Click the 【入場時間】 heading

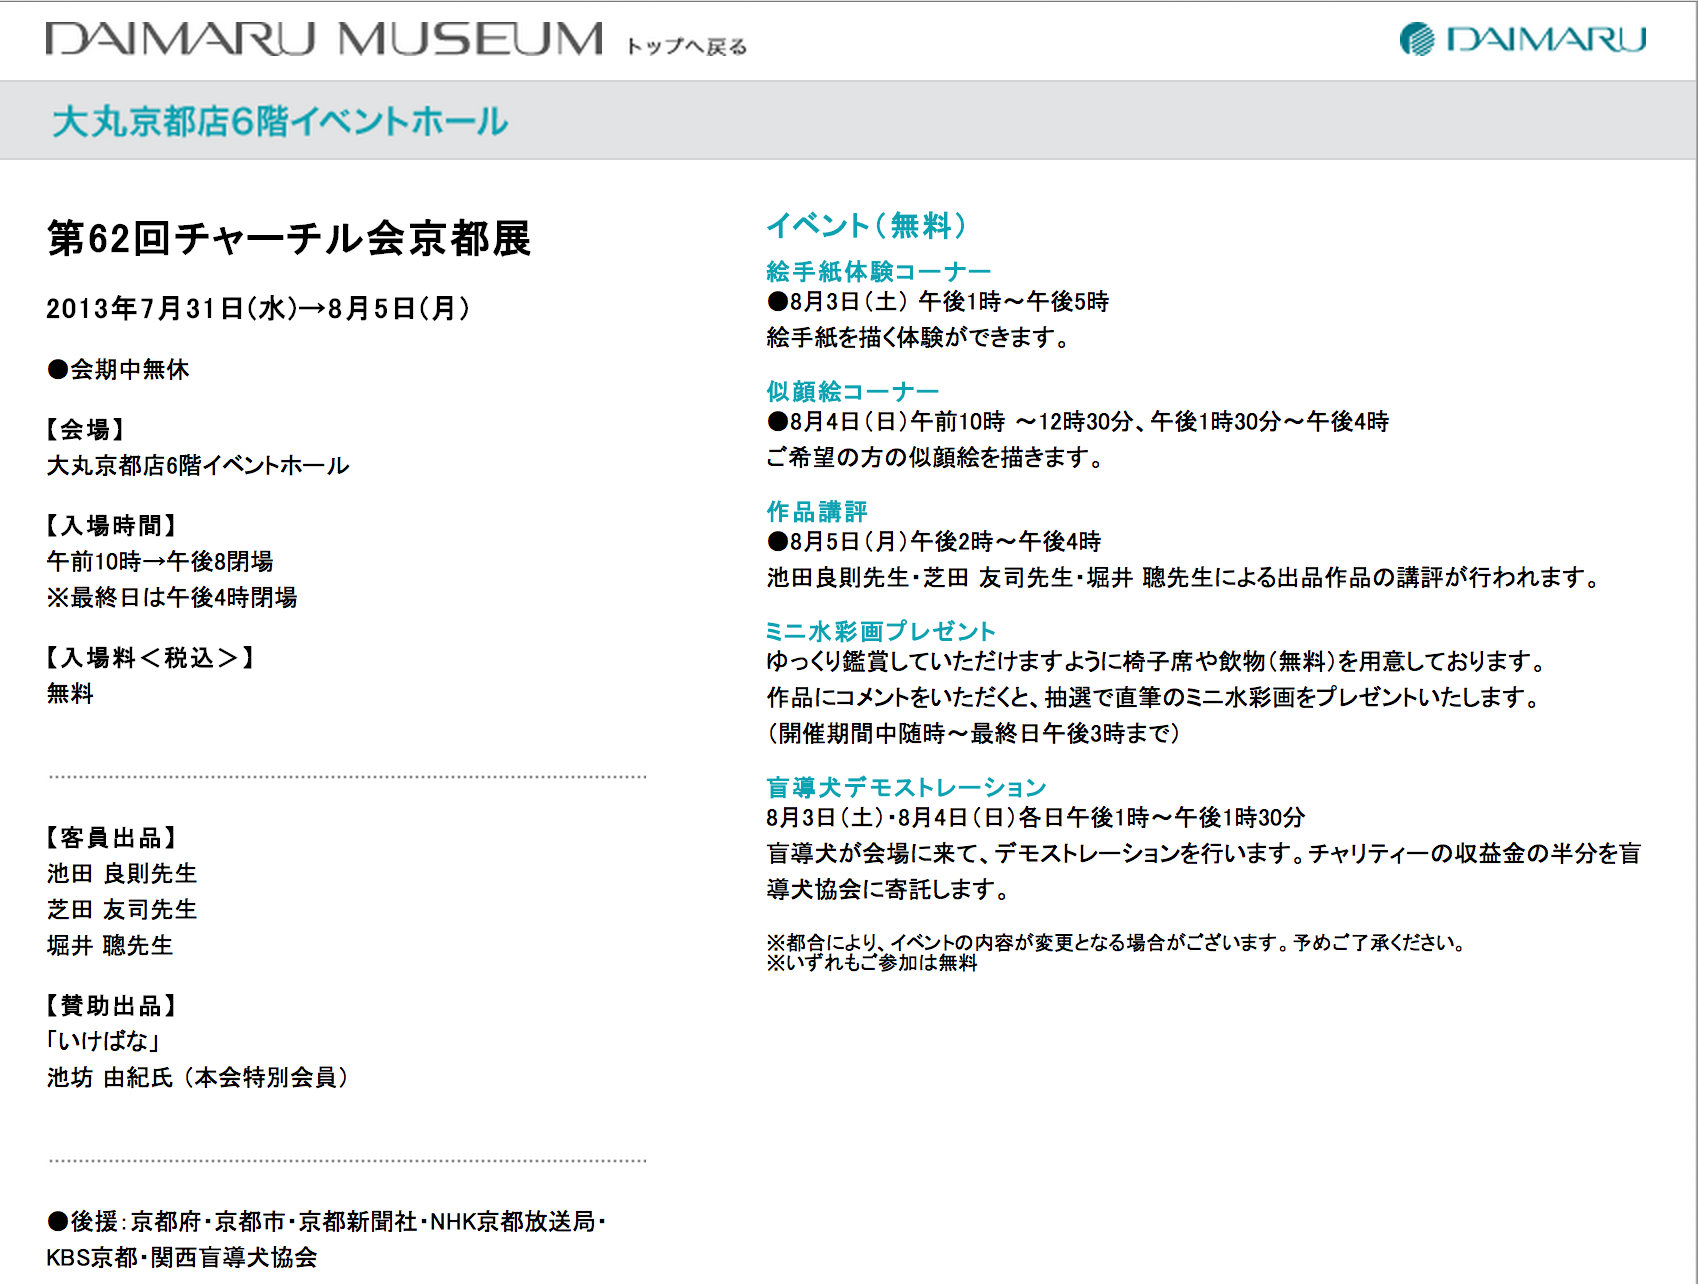(111, 525)
